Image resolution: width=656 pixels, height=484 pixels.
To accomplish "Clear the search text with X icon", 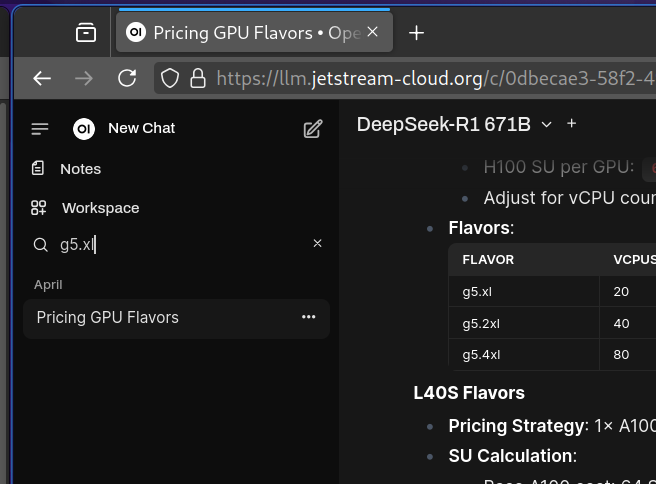I will click(318, 243).
